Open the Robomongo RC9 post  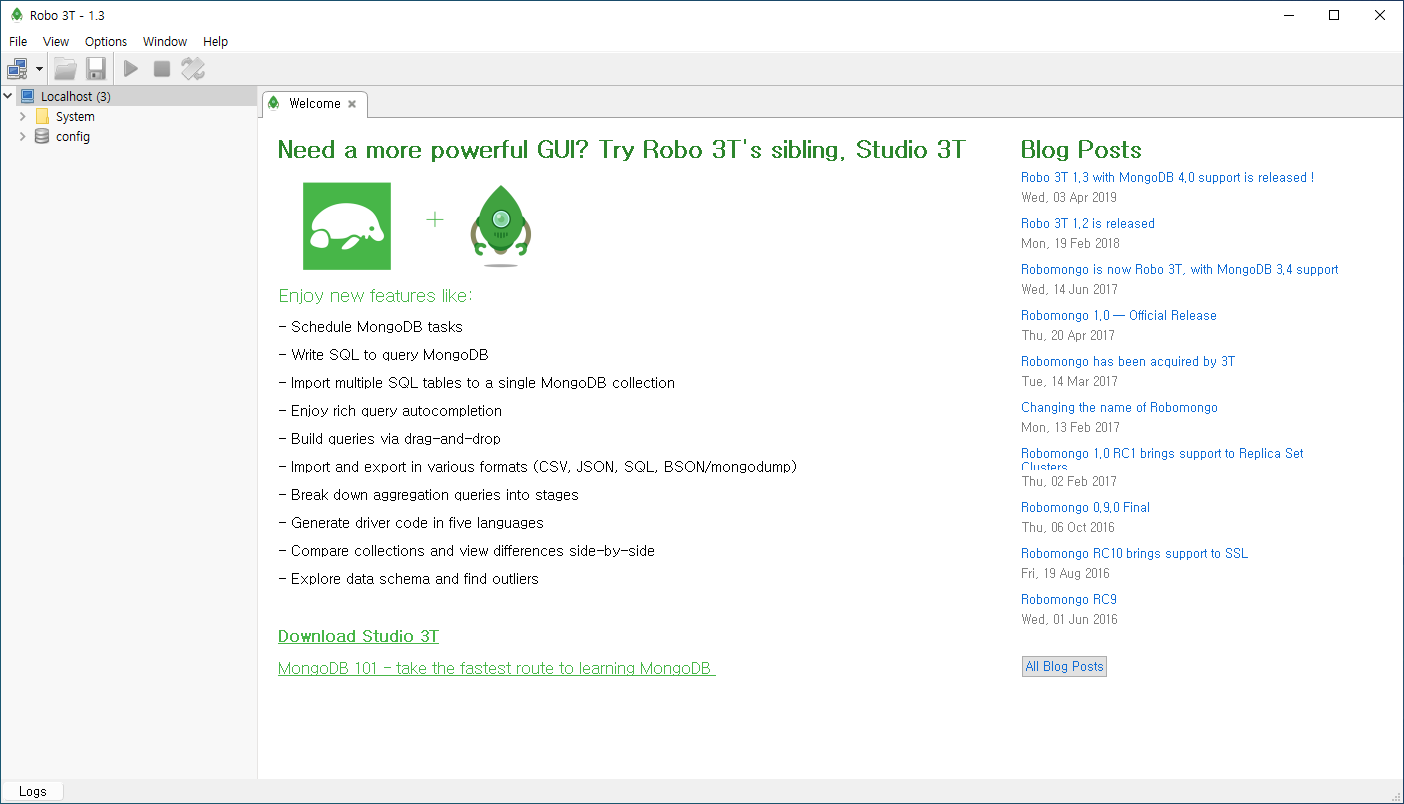click(1069, 599)
